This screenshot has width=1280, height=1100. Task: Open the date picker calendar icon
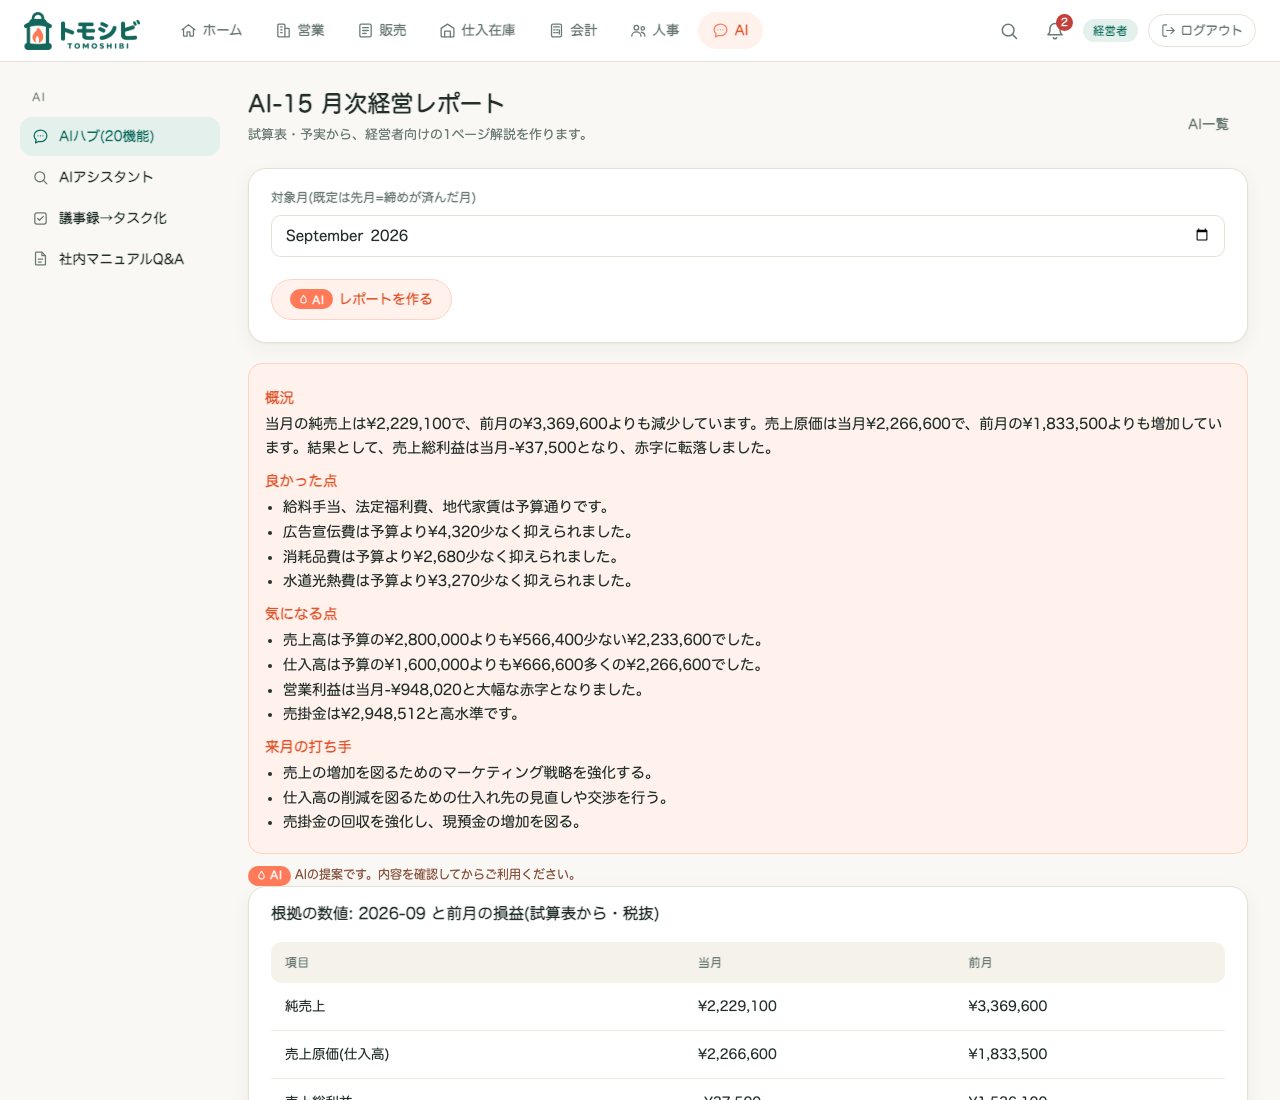click(1202, 235)
